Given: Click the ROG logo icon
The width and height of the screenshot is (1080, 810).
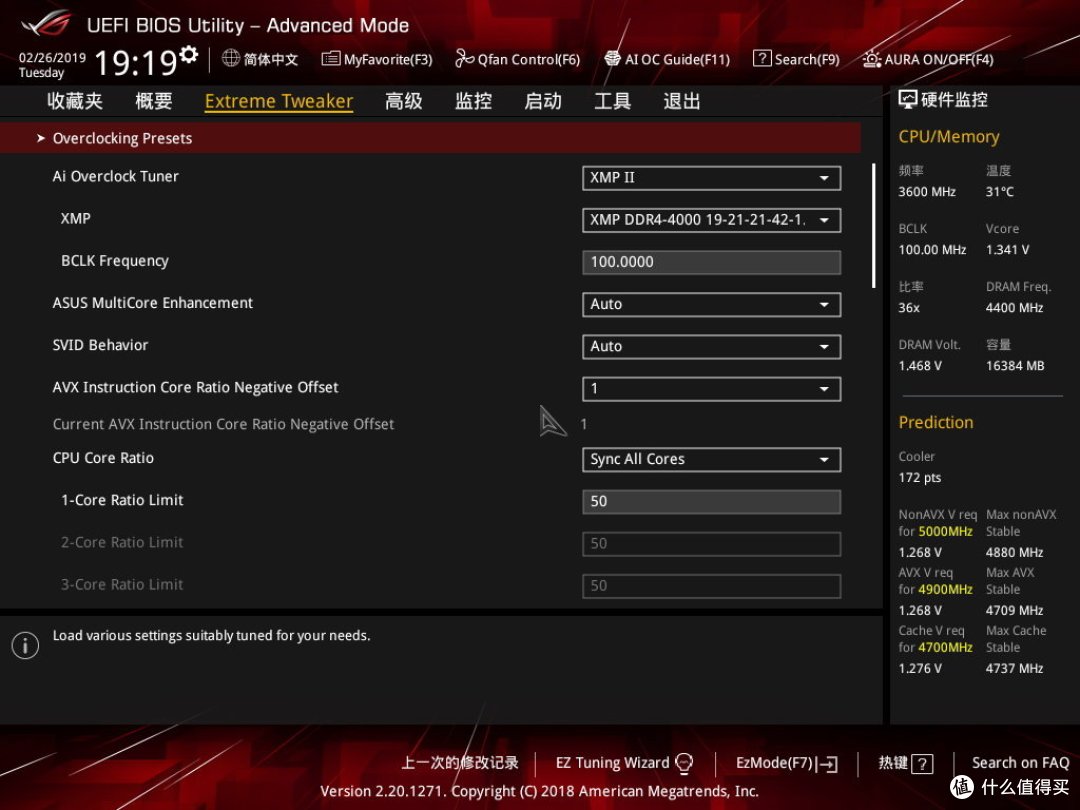Looking at the screenshot, I should [x=46, y=24].
